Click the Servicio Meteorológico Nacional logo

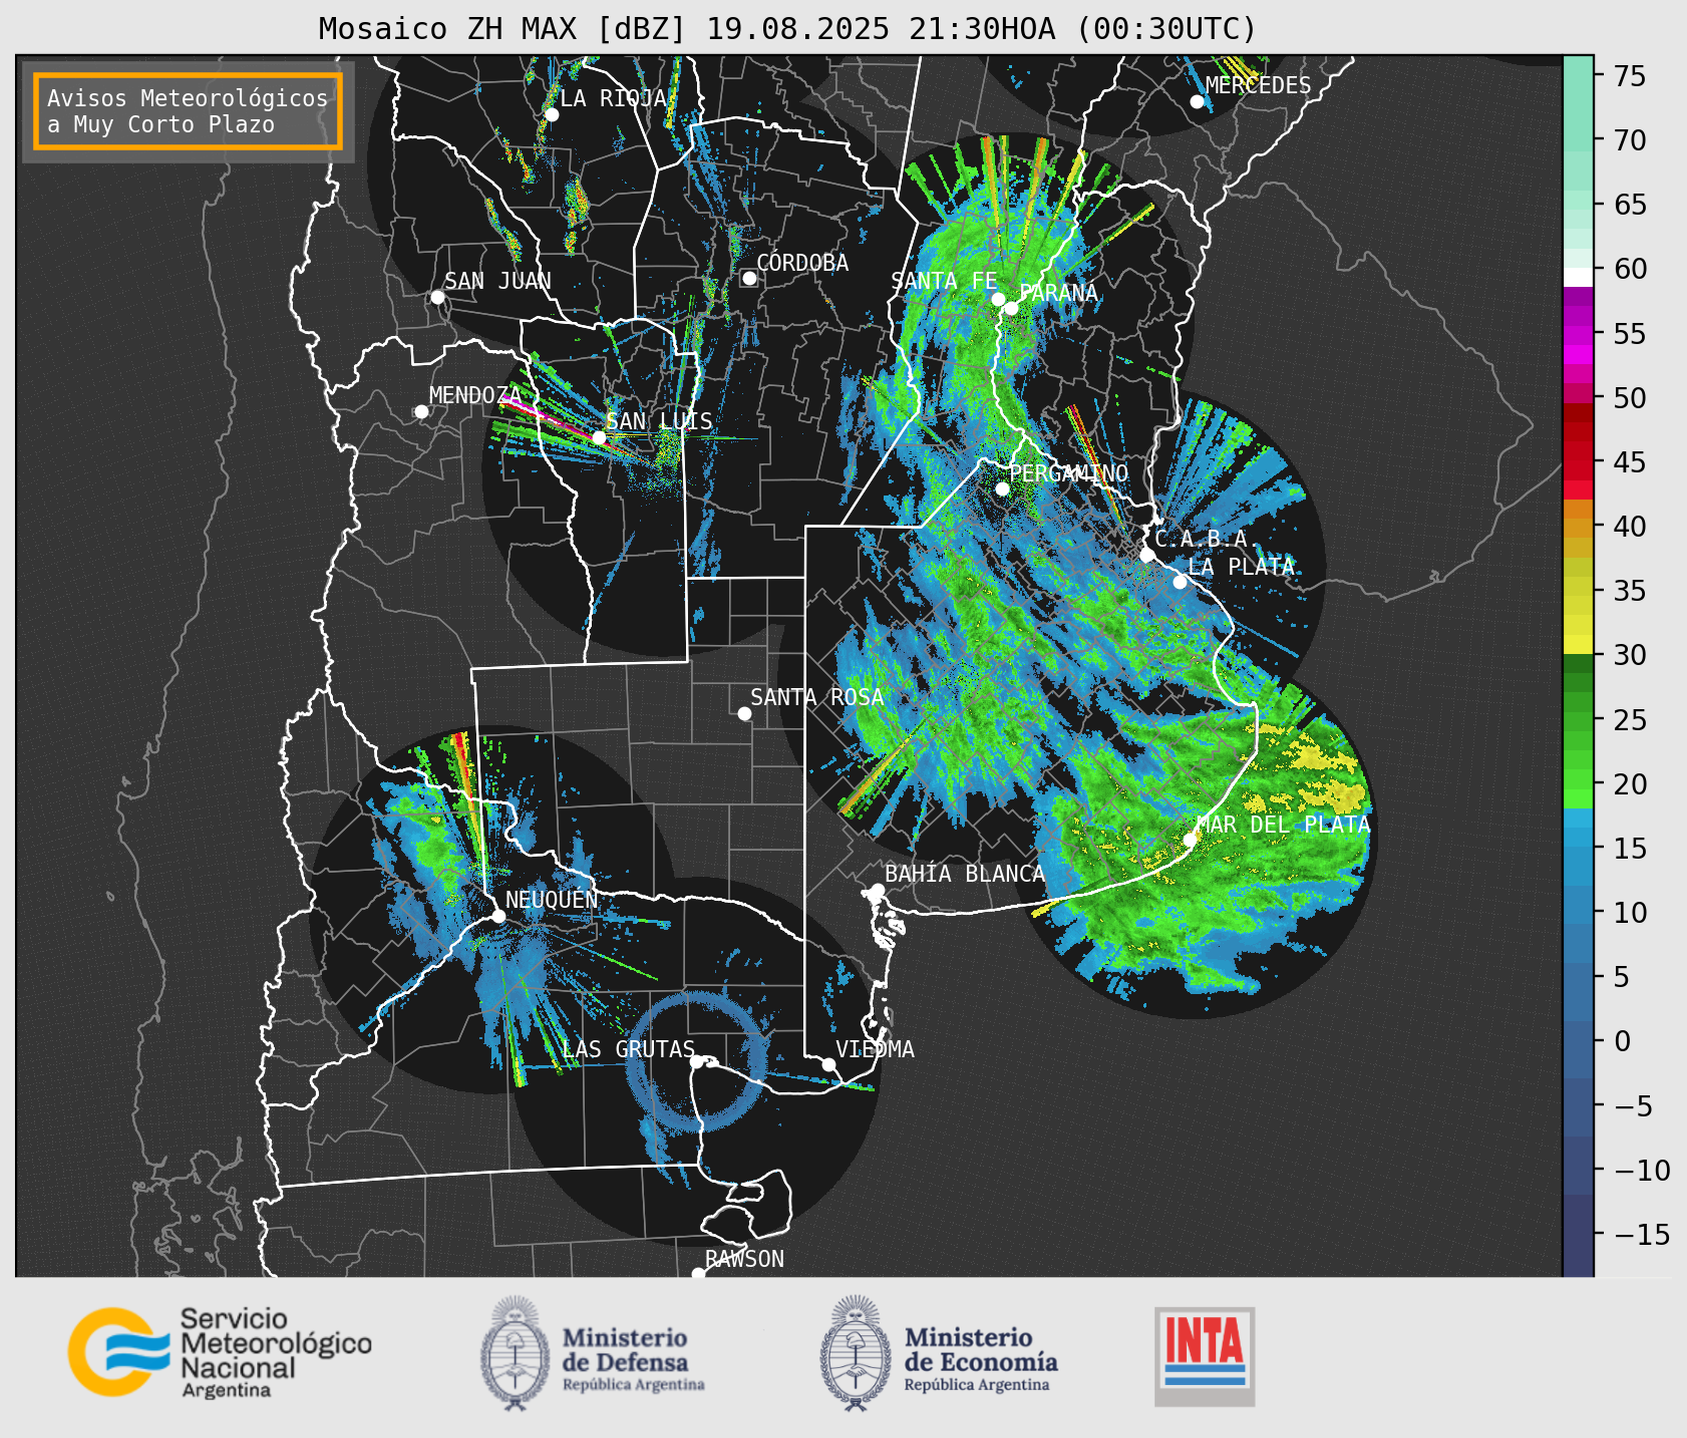pos(219,1352)
